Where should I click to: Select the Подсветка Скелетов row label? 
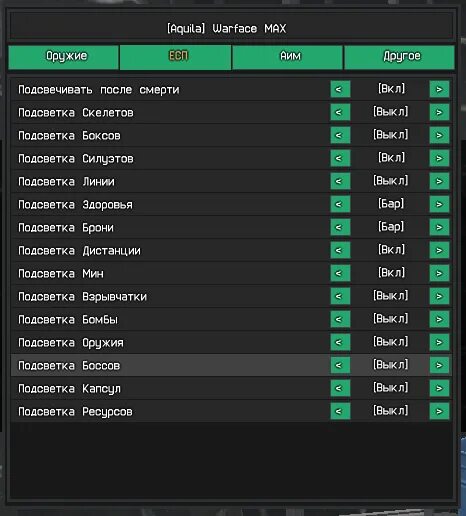(x=76, y=113)
